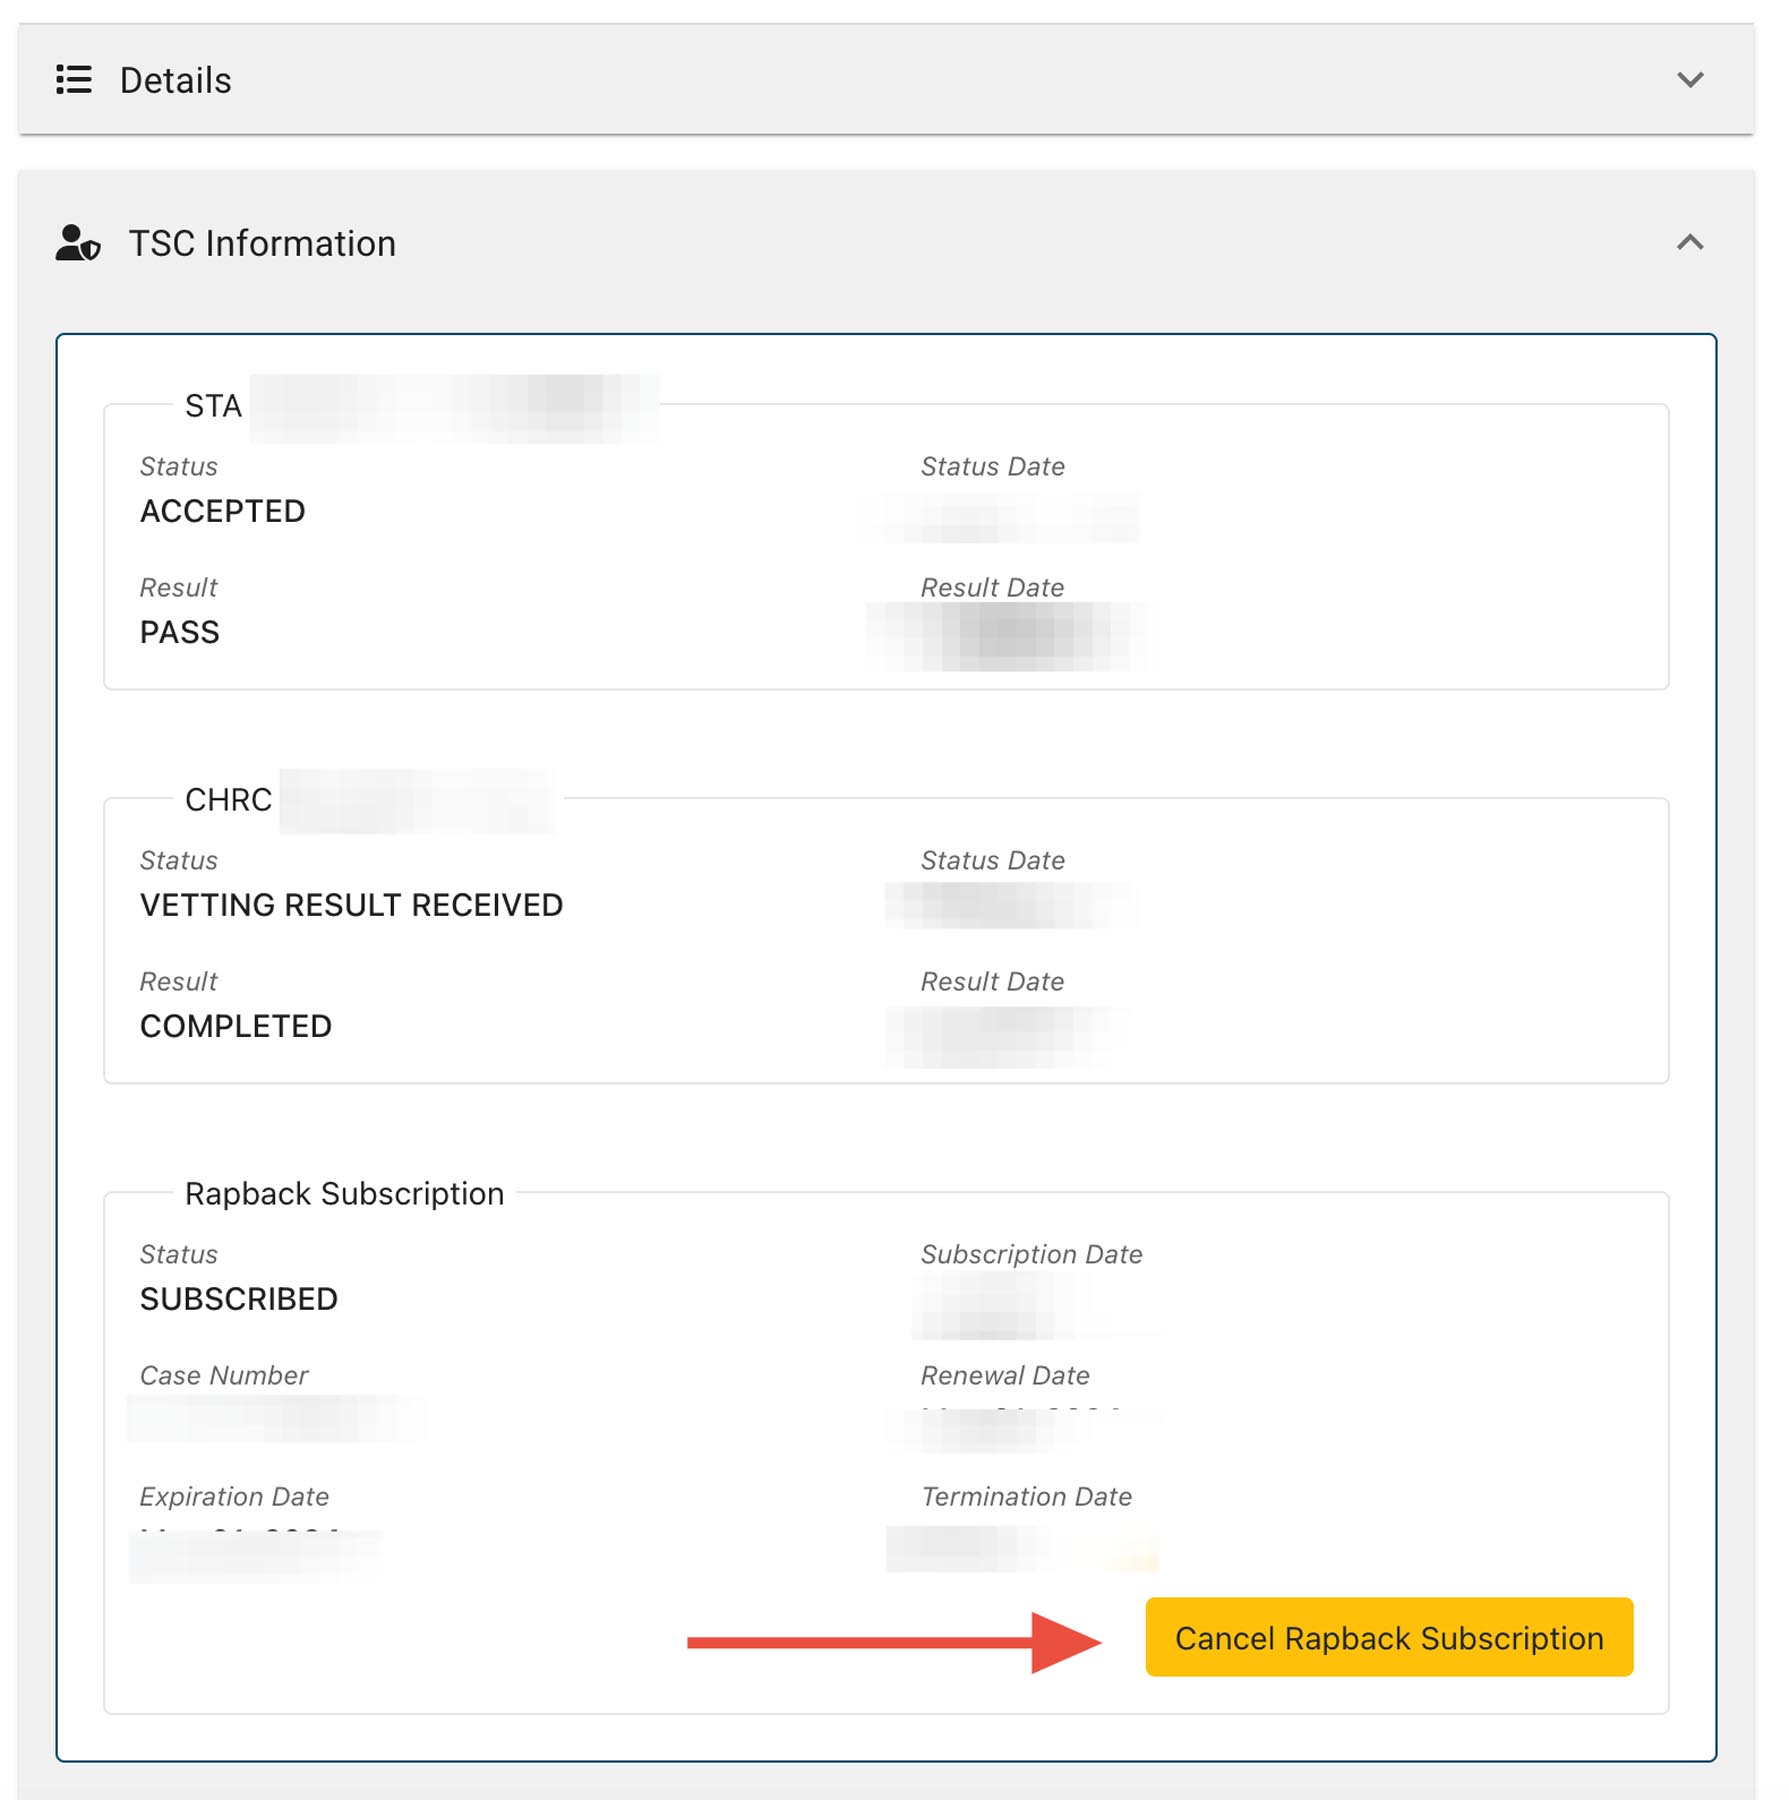This screenshot has height=1800, width=1789.
Task: Click the Subscription Date label
Action: coord(1031,1255)
